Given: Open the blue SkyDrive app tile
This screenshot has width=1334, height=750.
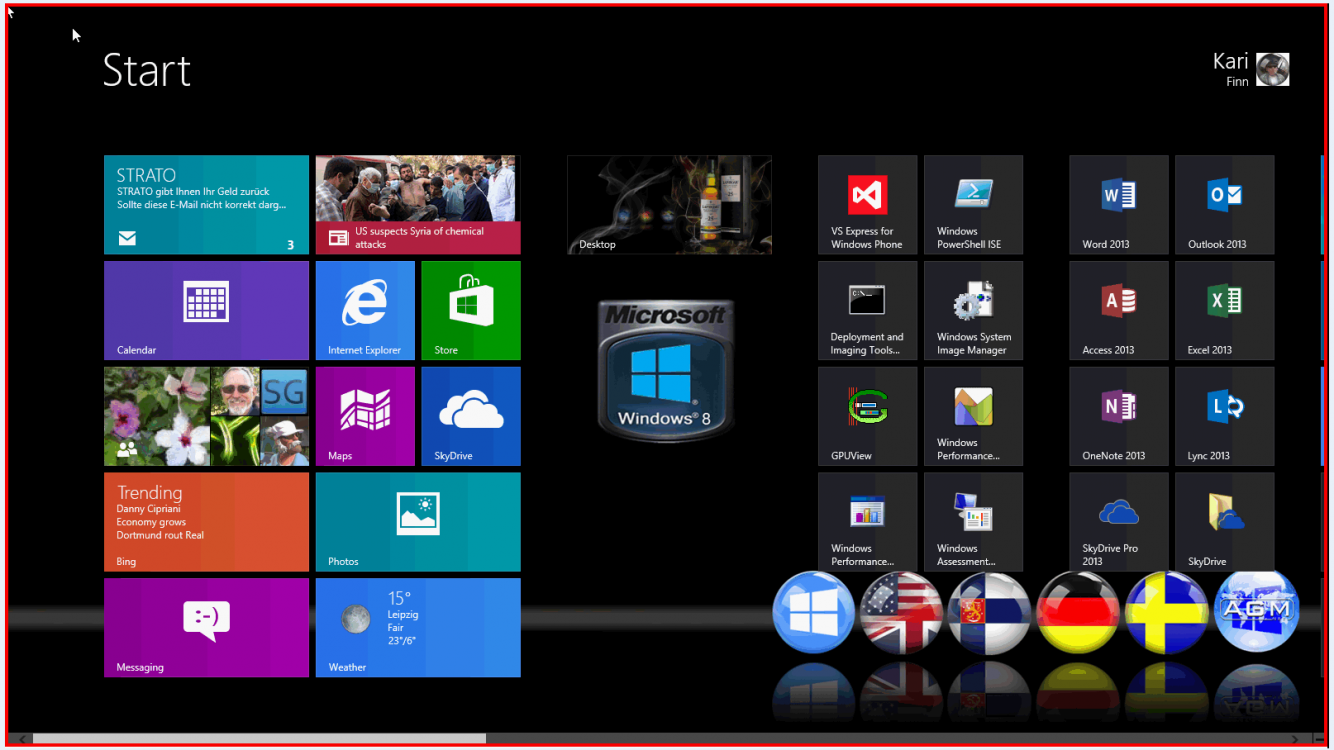Looking at the screenshot, I should tap(471, 416).
